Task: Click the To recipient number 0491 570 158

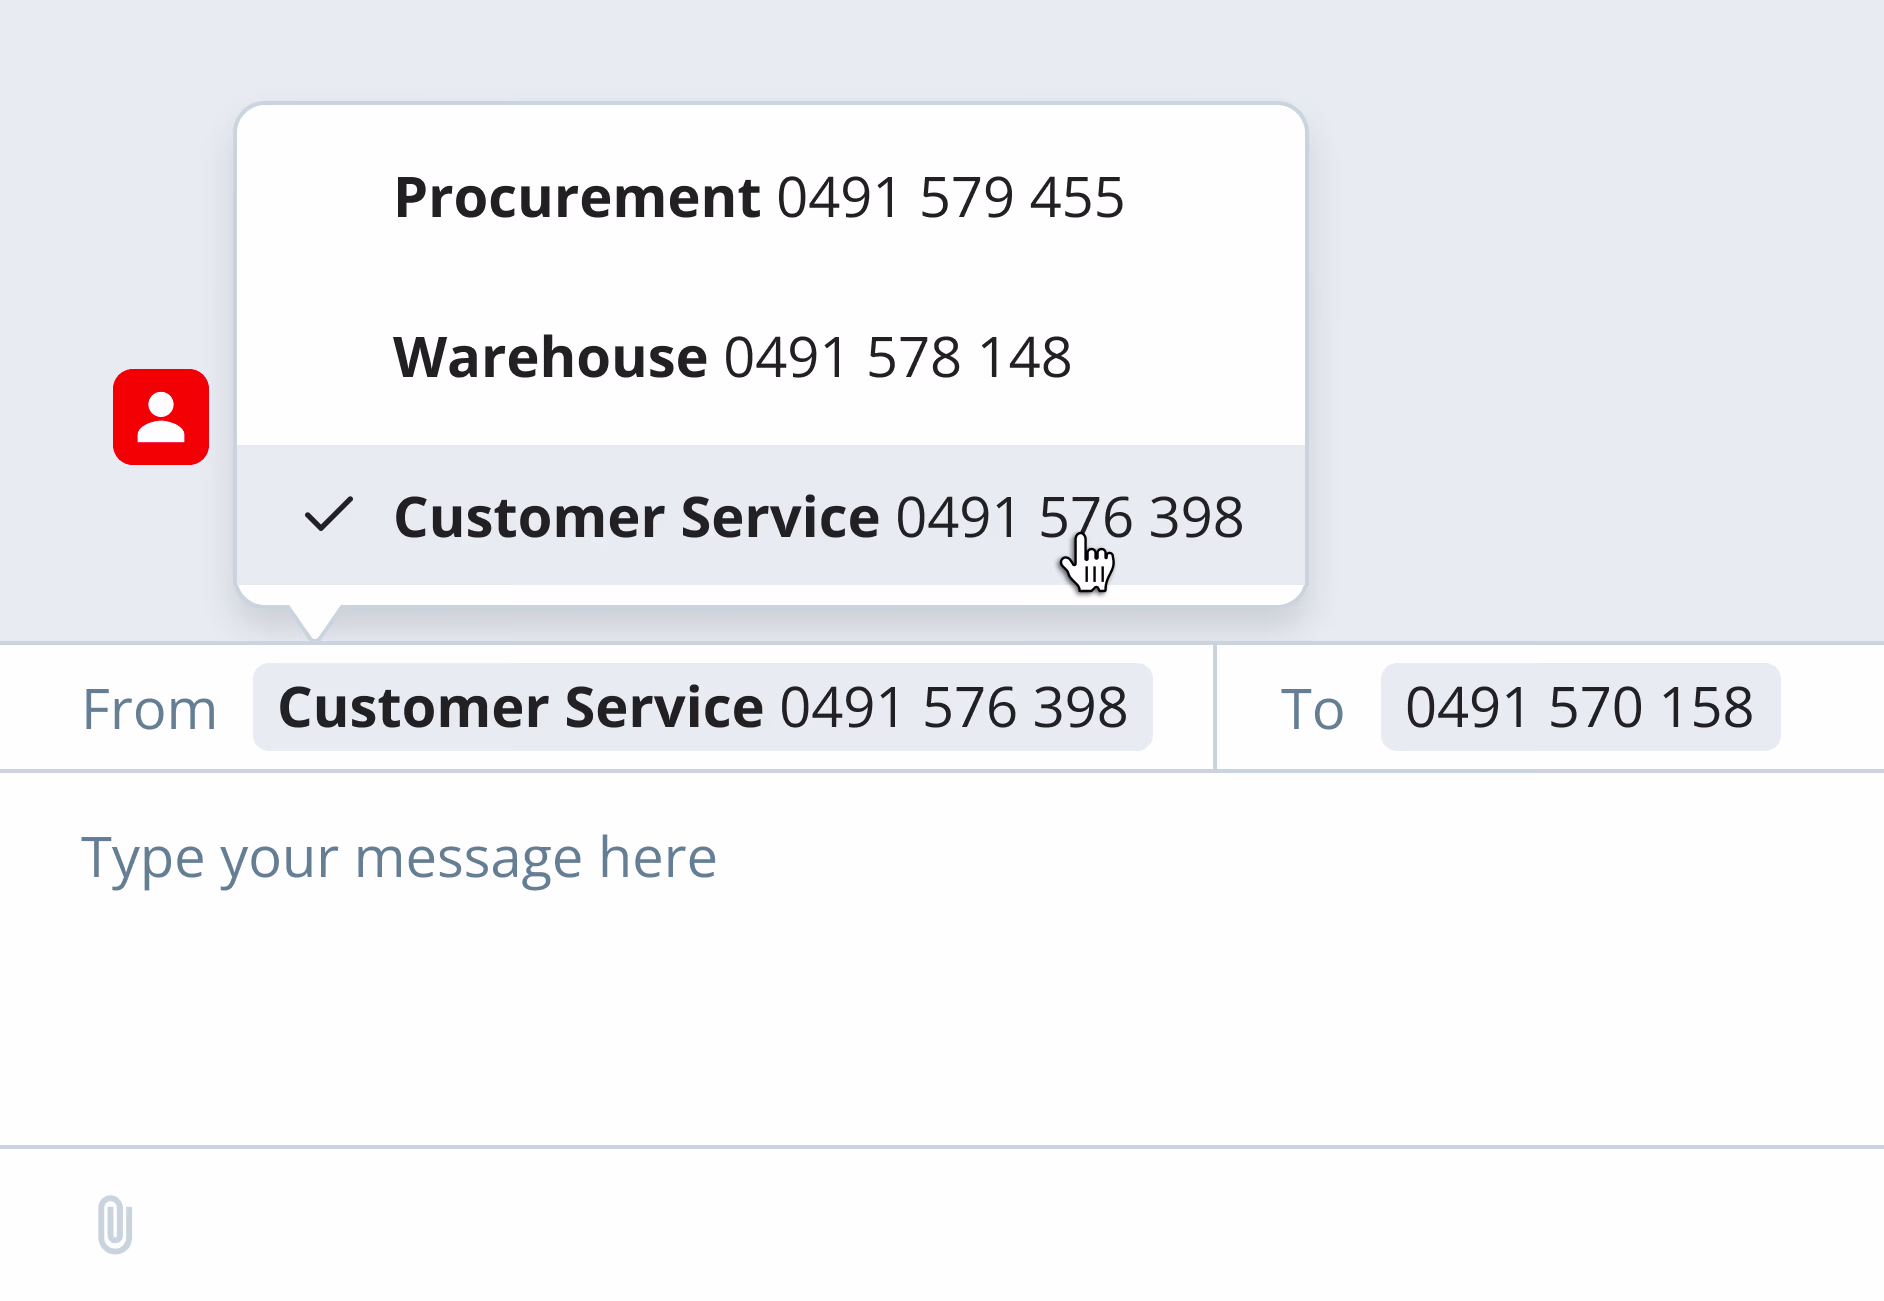Action: coord(1579,707)
